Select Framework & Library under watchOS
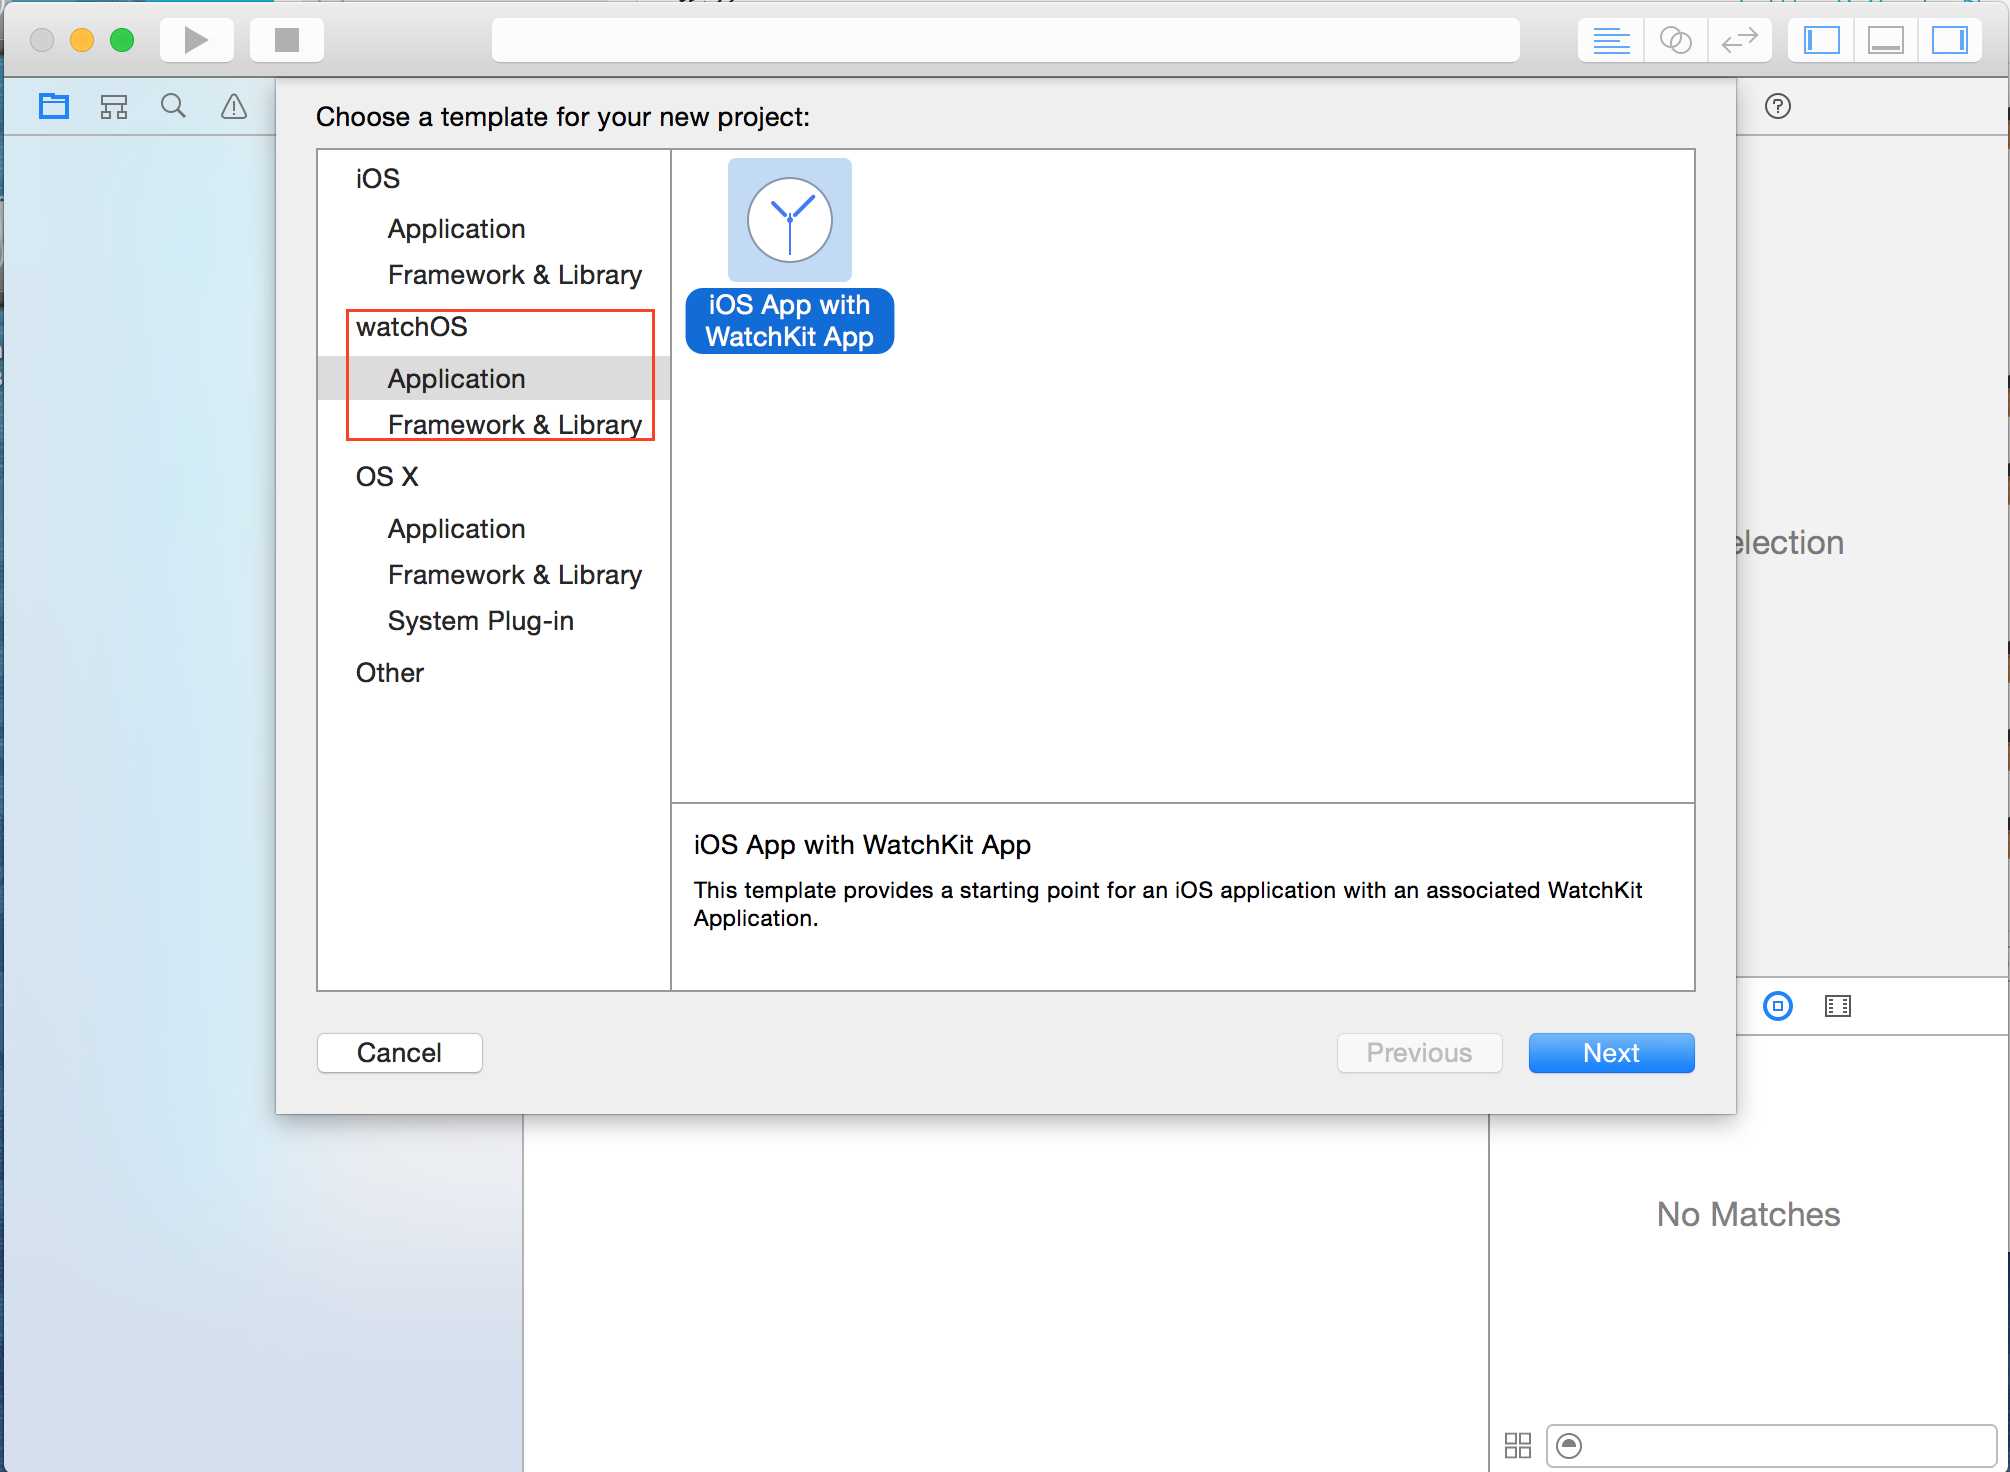Screen dimensions: 2010x1472 [x=515, y=425]
